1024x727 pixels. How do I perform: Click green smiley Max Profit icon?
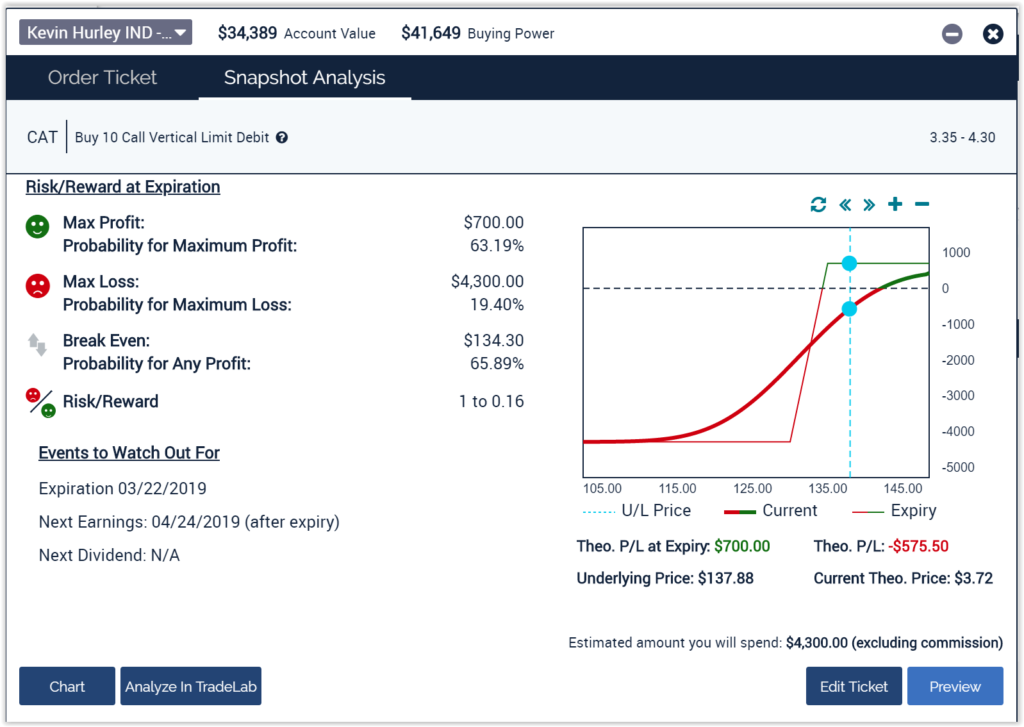[37, 227]
